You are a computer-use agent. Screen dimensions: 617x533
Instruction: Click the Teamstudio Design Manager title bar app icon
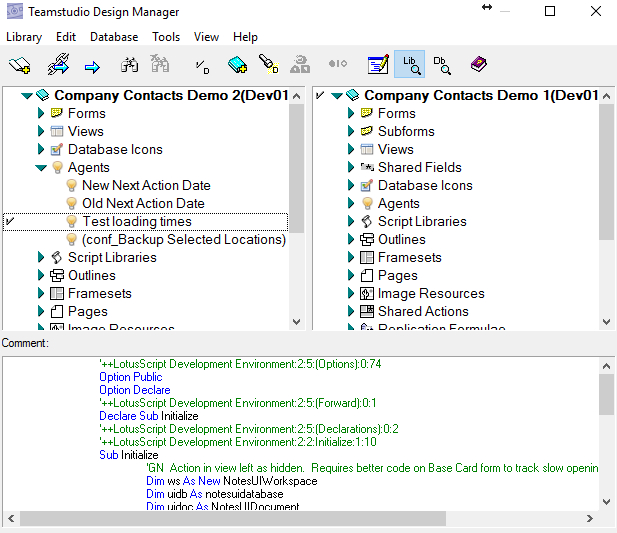coord(15,11)
